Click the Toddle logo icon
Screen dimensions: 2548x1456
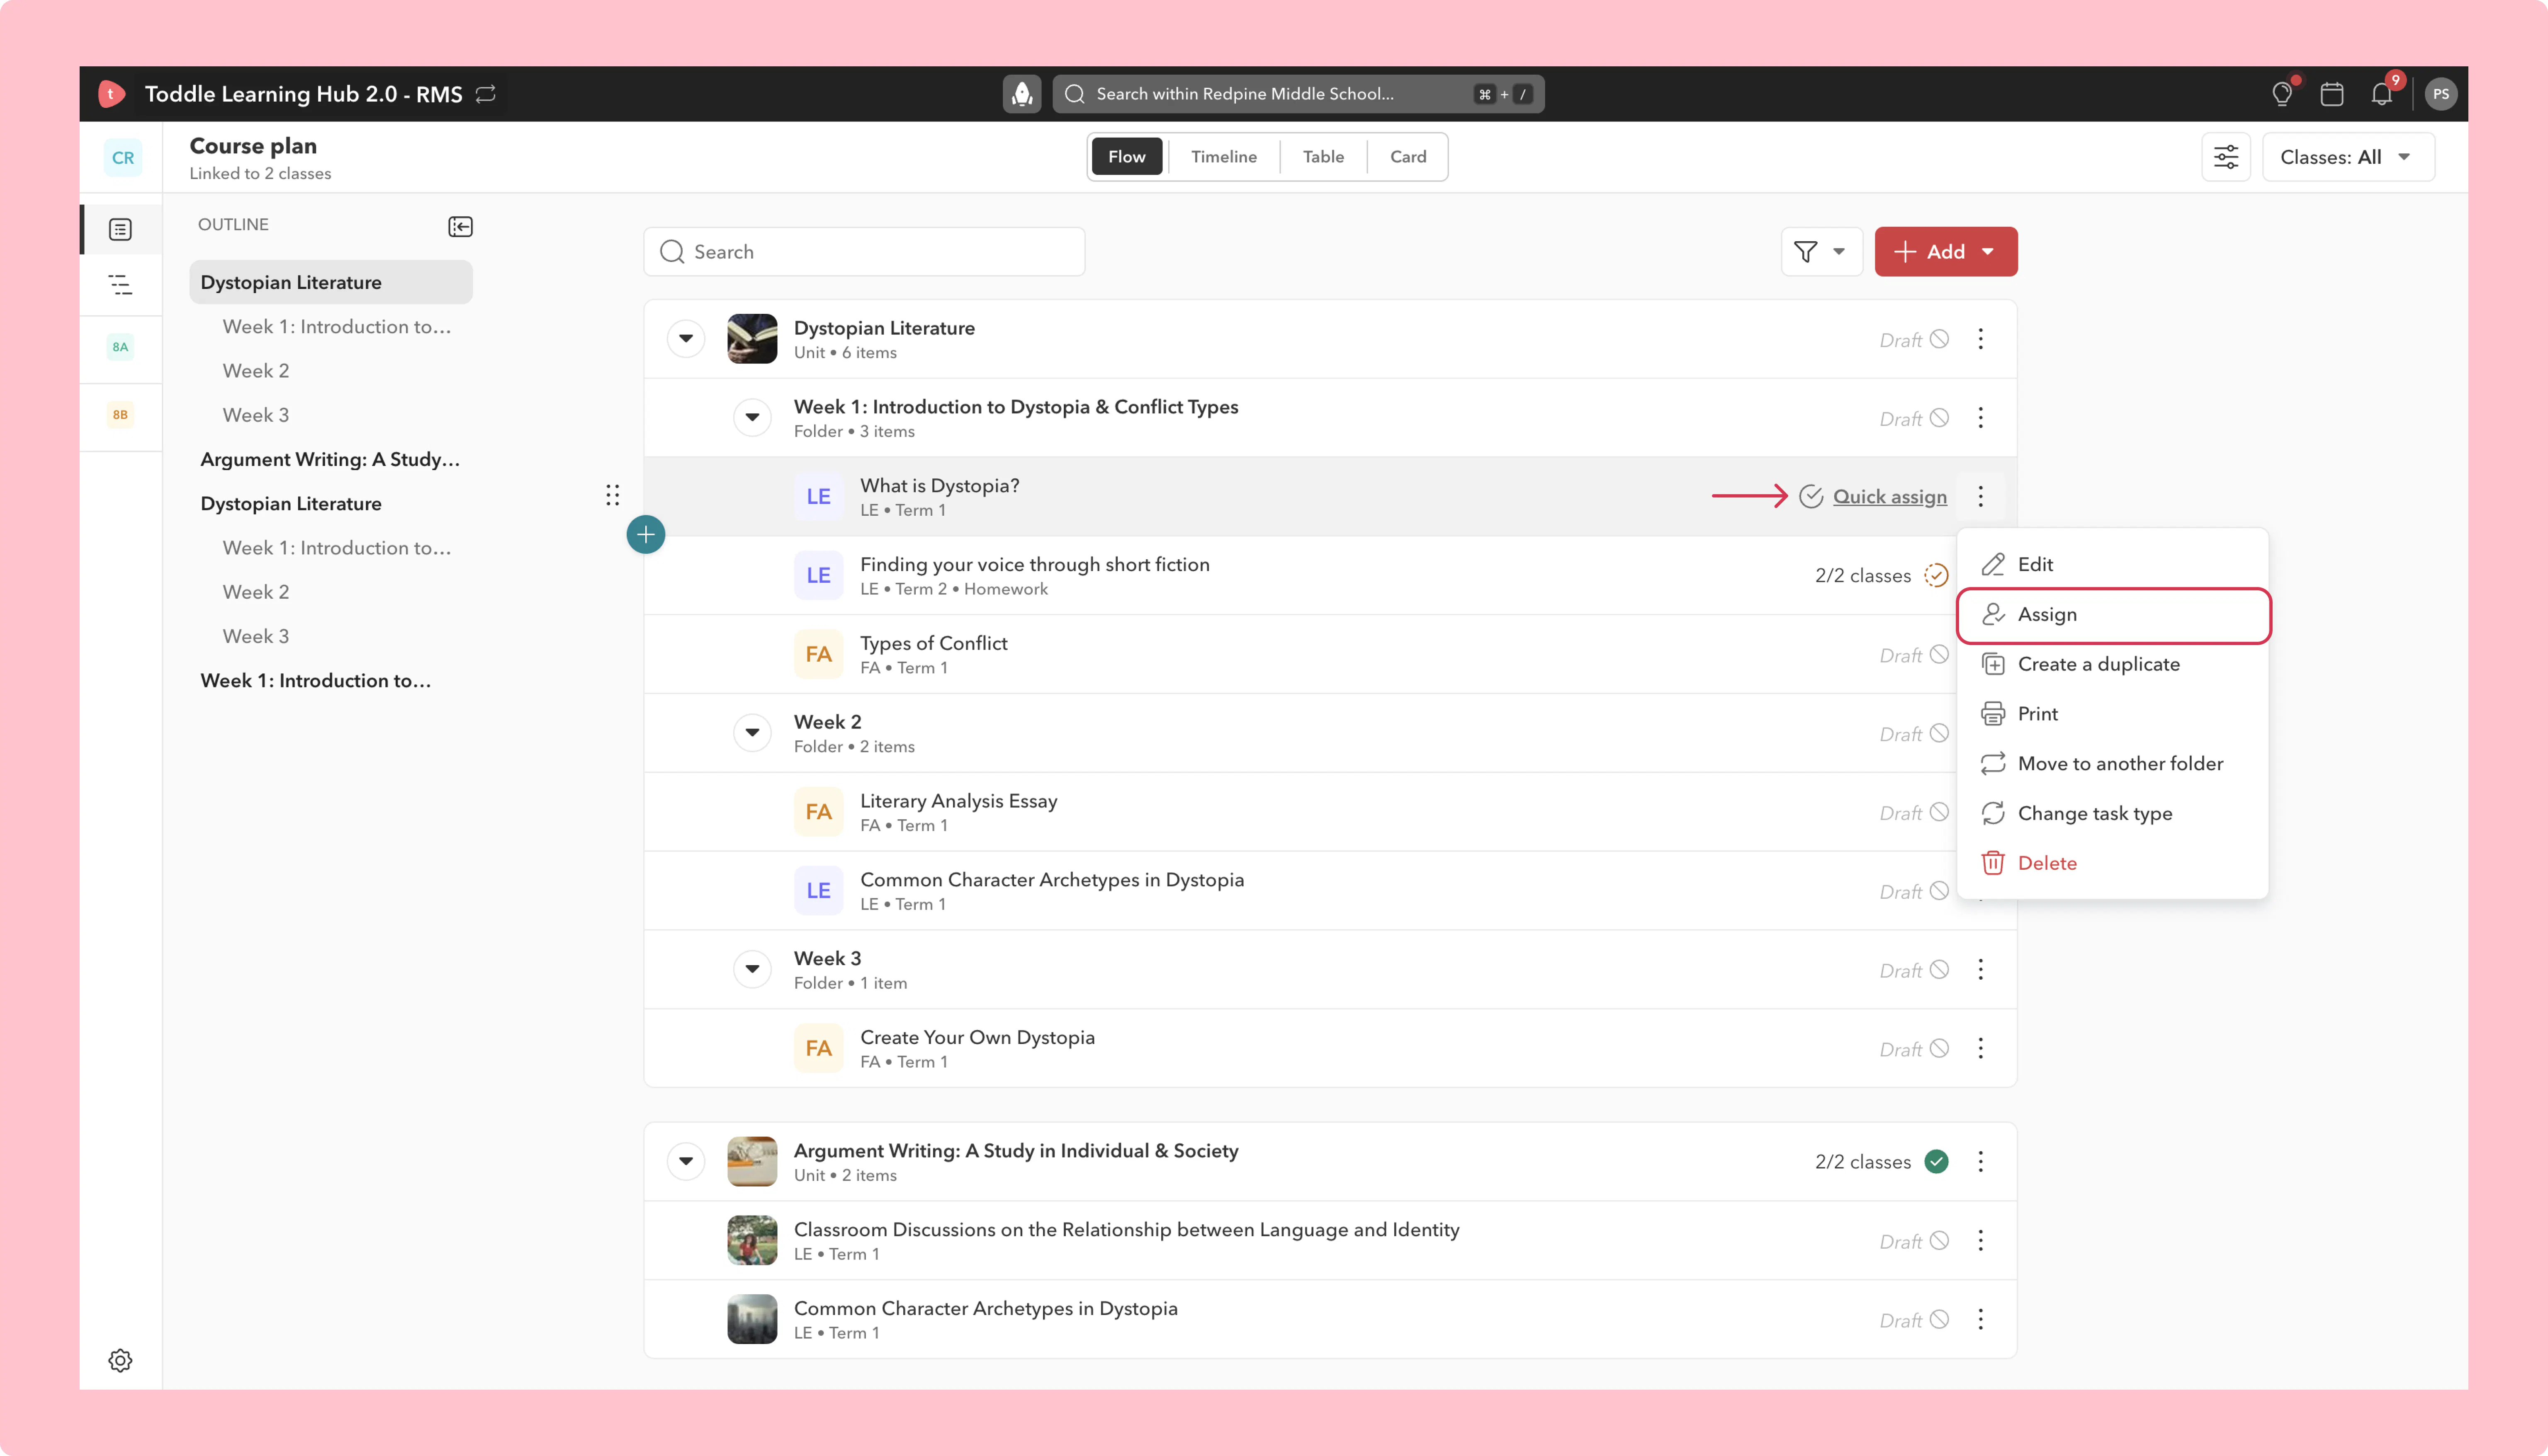coord(111,94)
